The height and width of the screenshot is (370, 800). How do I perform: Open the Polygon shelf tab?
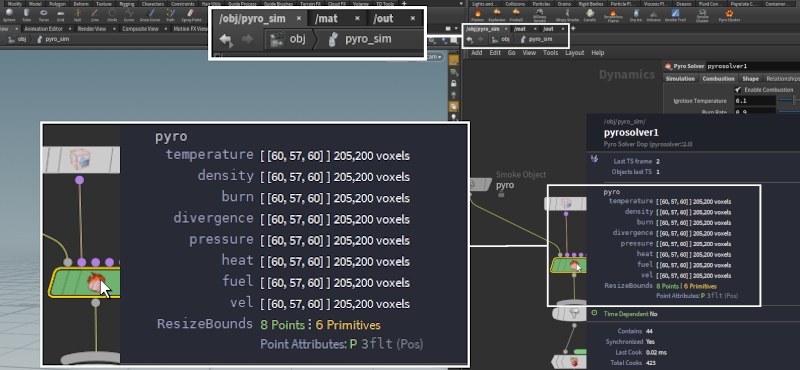[x=58, y=4]
